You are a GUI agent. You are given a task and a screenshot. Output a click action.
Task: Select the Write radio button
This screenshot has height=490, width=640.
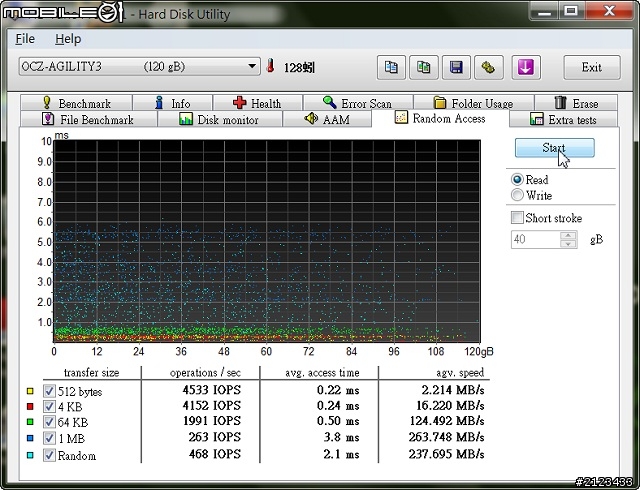click(x=517, y=195)
